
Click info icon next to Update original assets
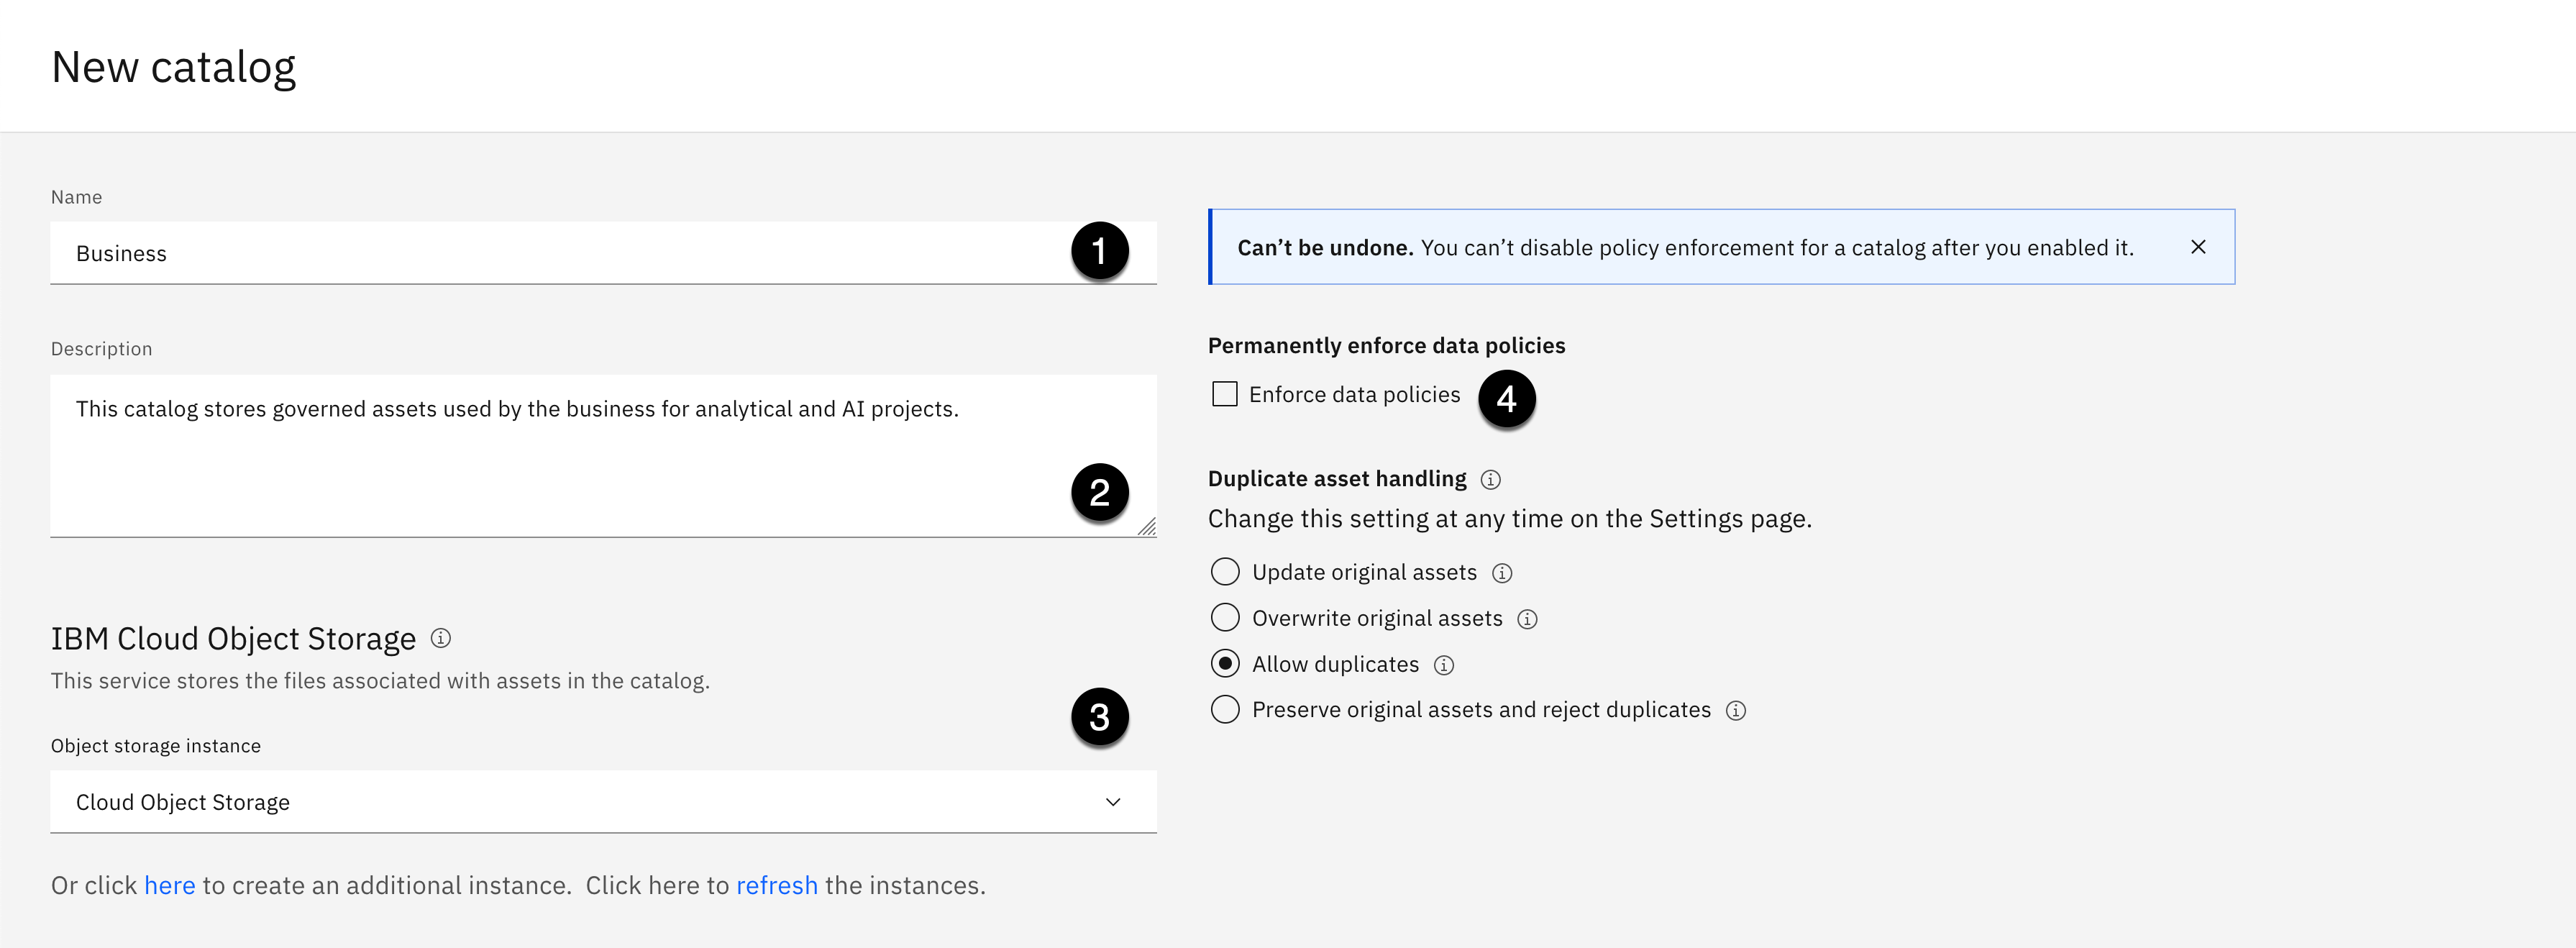(1502, 573)
